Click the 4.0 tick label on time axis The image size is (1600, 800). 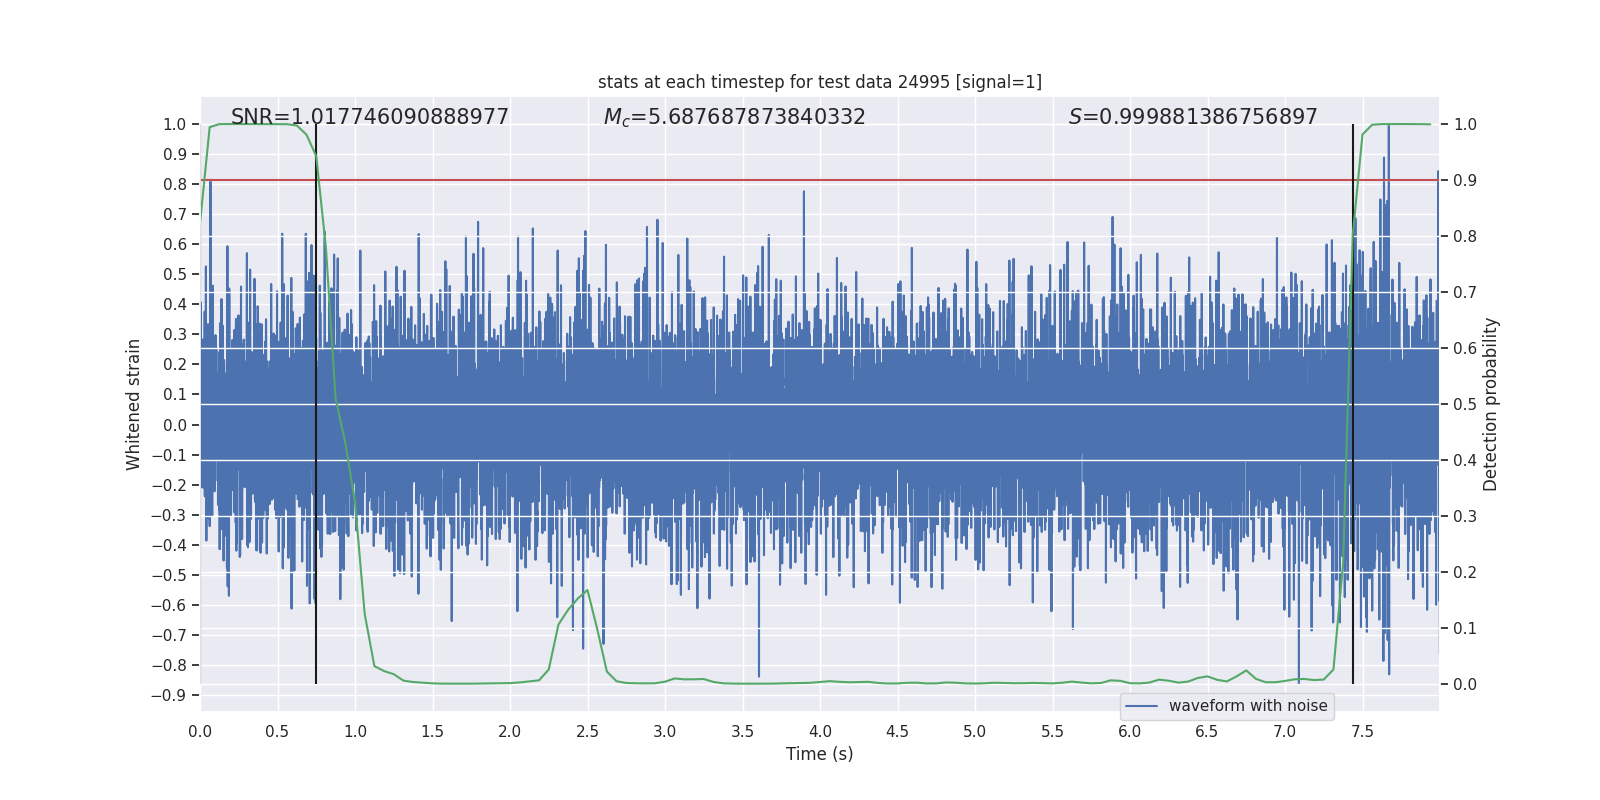click(819, 732)
